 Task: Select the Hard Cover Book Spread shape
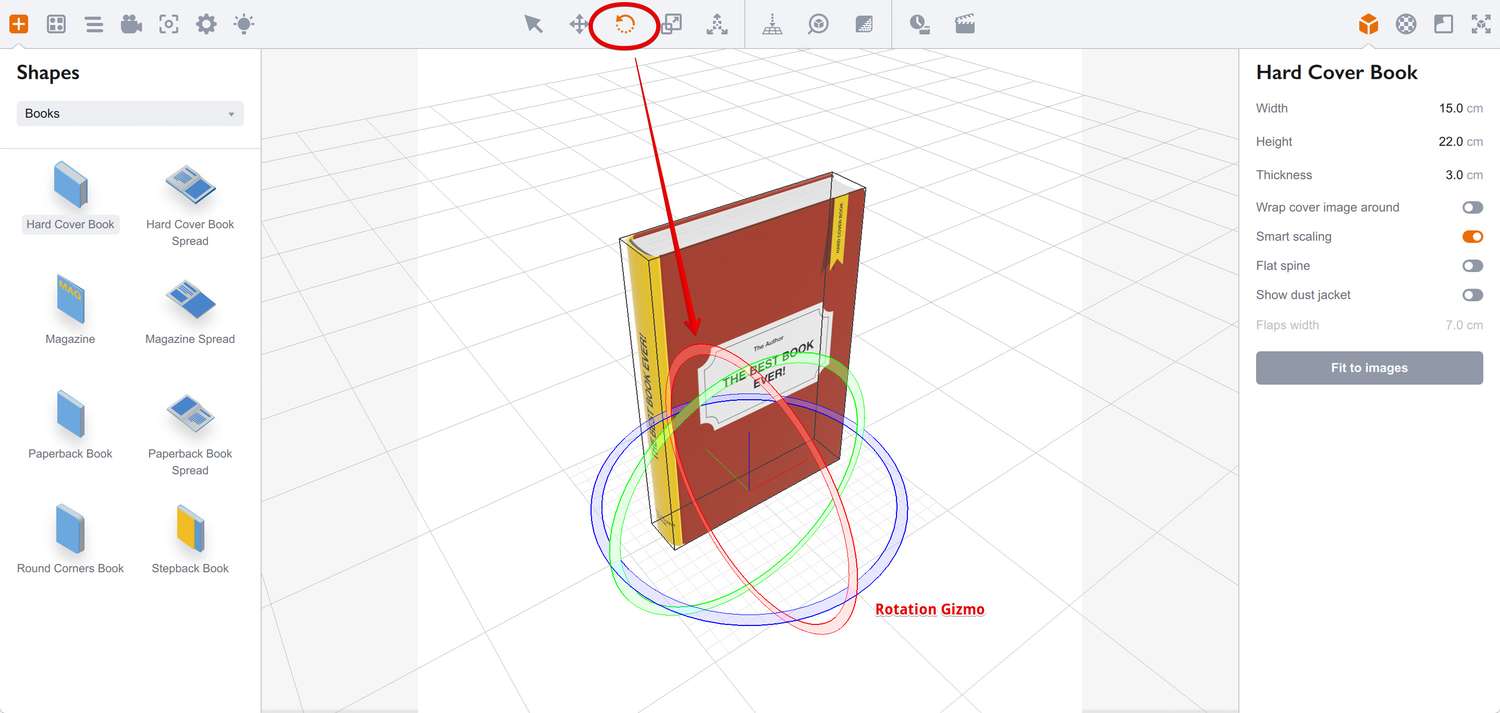[x=190, y=206]
